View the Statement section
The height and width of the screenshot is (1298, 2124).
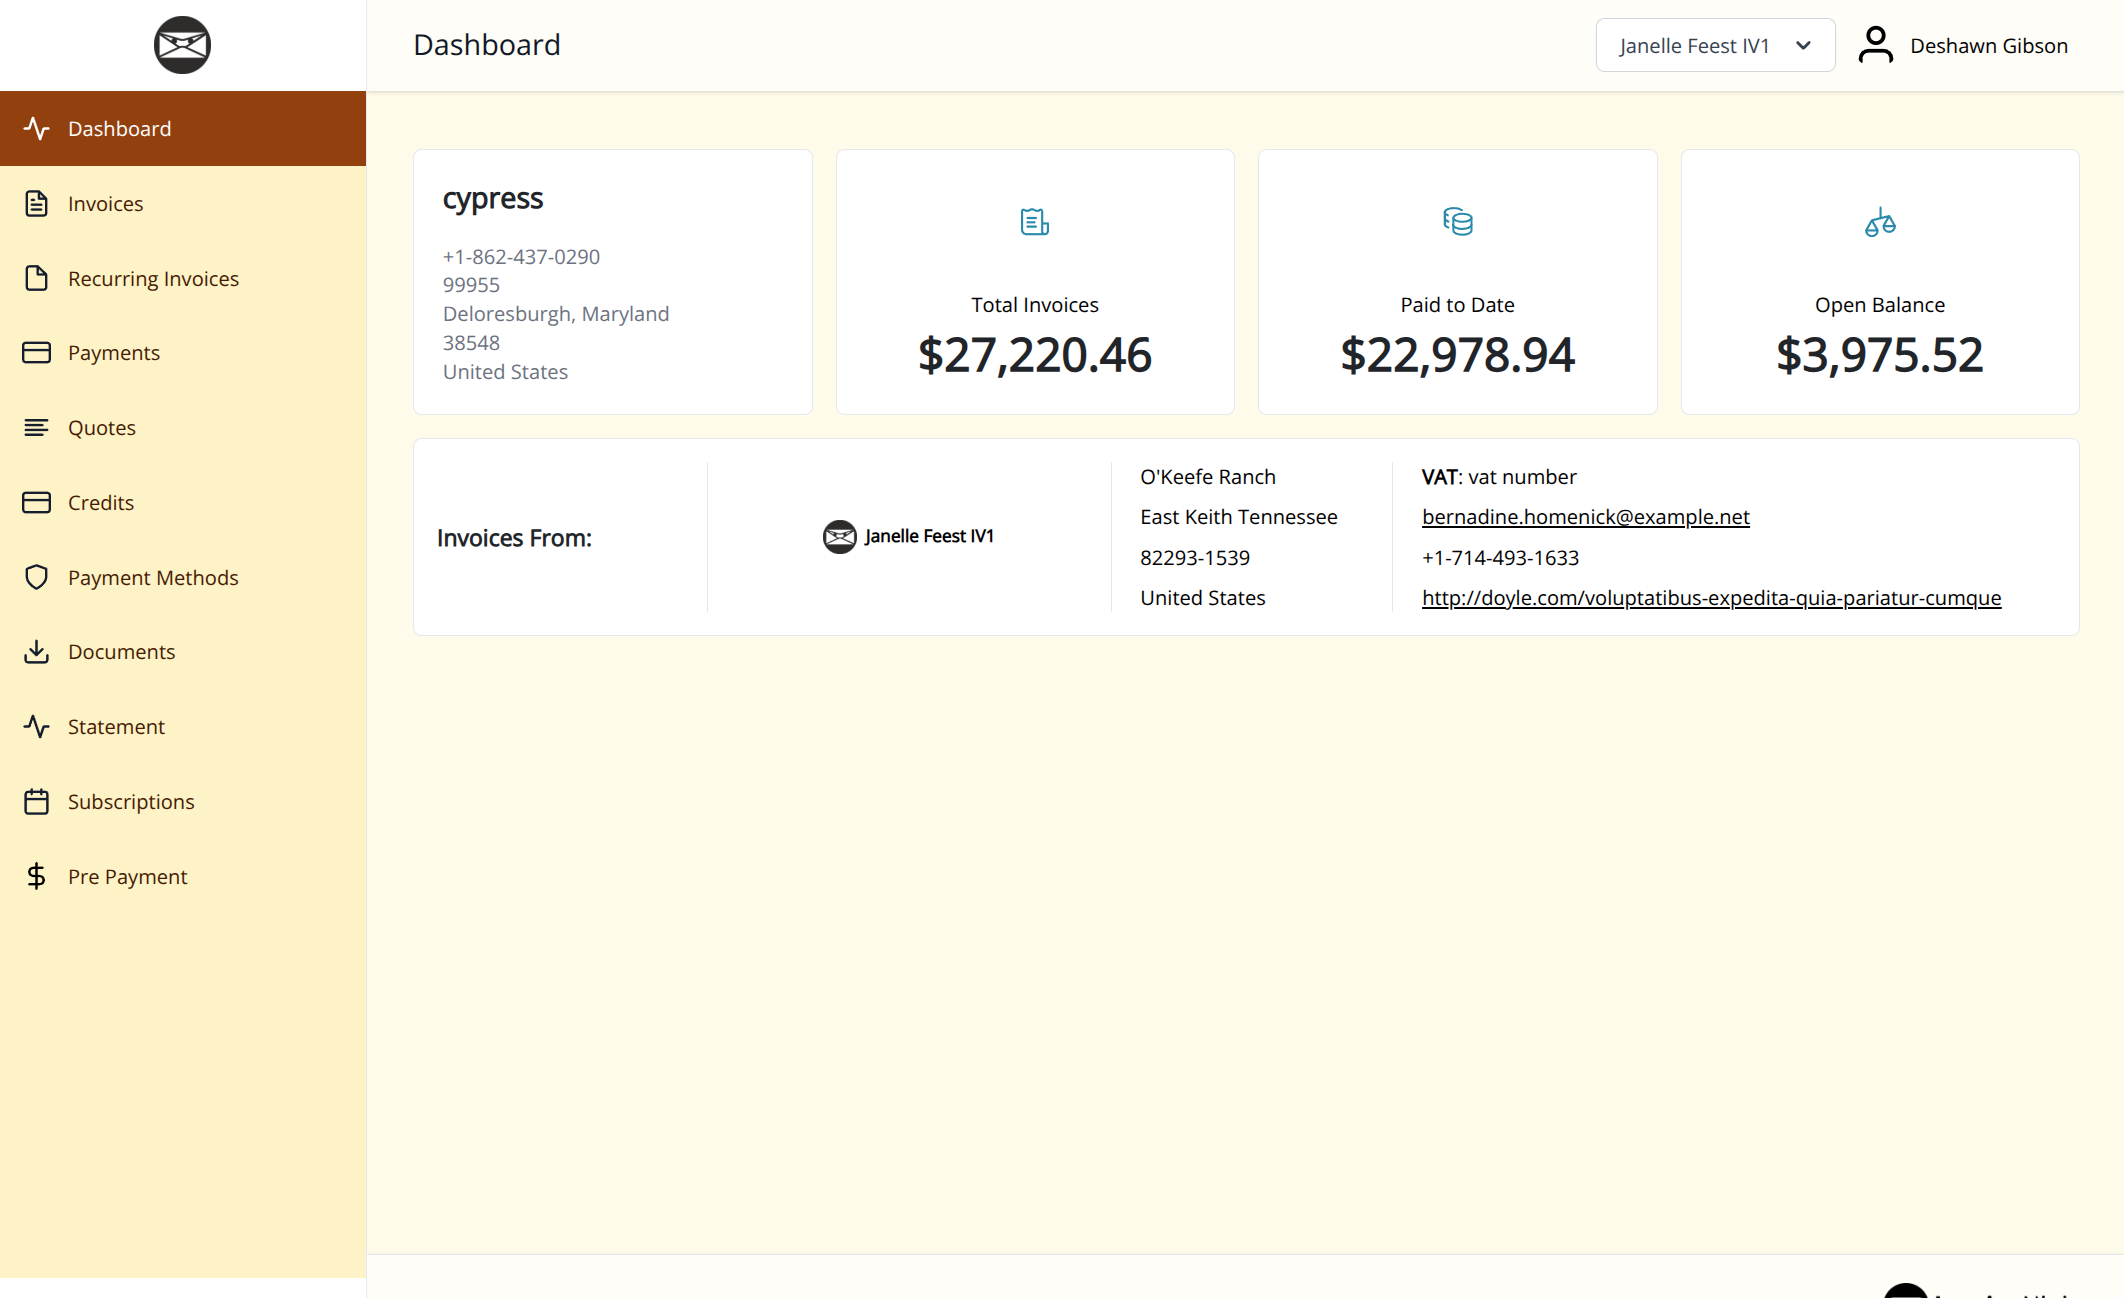pyautogui.click(x=183, y=726)
